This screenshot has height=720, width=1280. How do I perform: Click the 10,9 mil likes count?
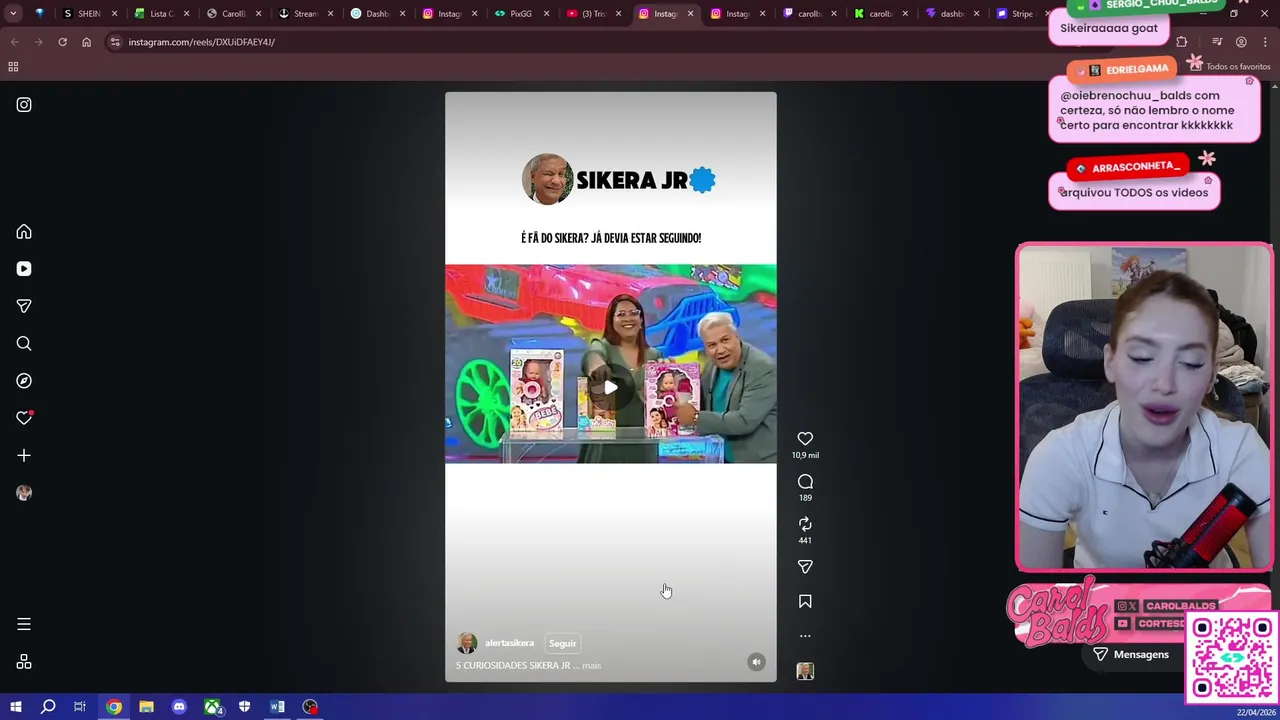(805, 455)
